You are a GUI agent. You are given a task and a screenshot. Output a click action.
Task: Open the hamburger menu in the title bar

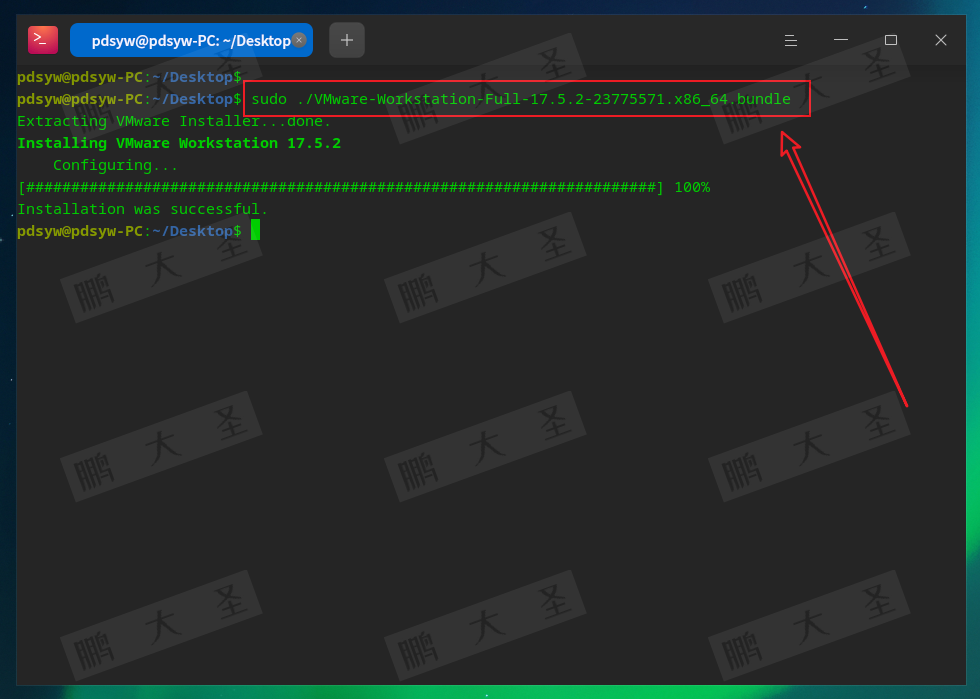point(791,40)
